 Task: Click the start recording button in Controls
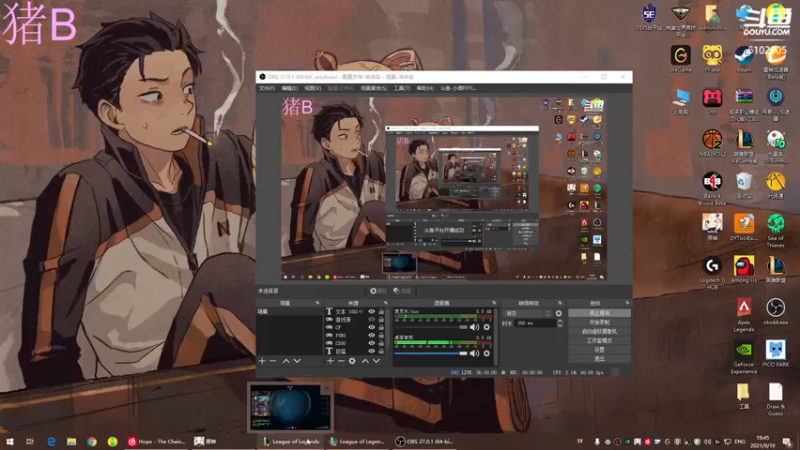pyautogui.click(x=599, y=322)
